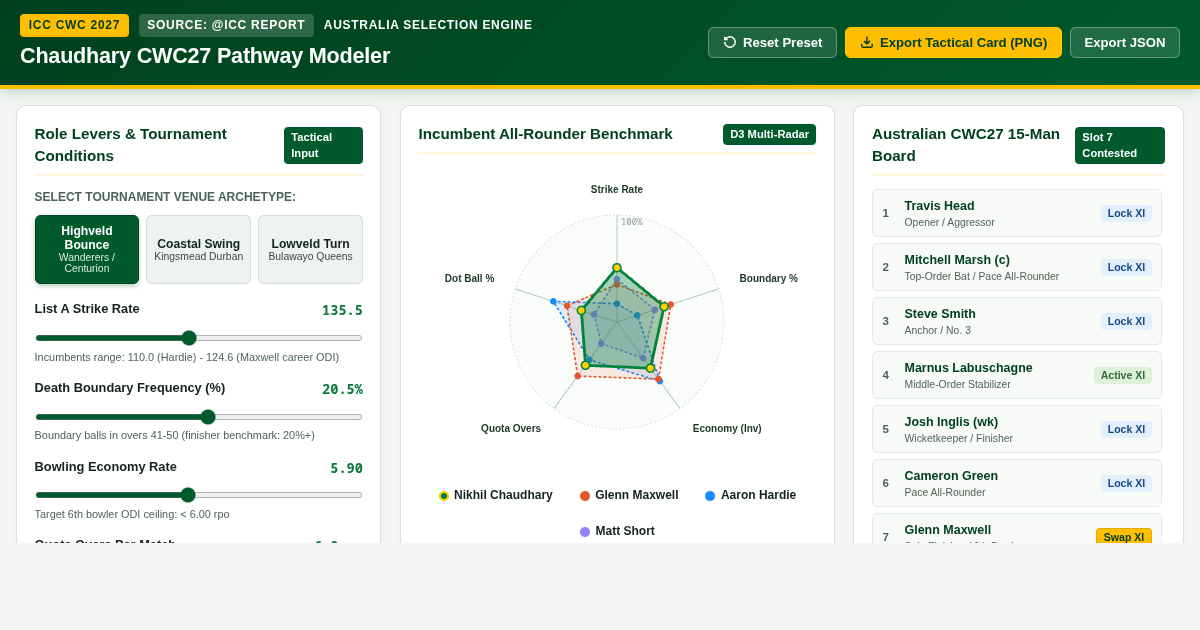Click the Strike Rate radar axis label

[x=617, y=189]
